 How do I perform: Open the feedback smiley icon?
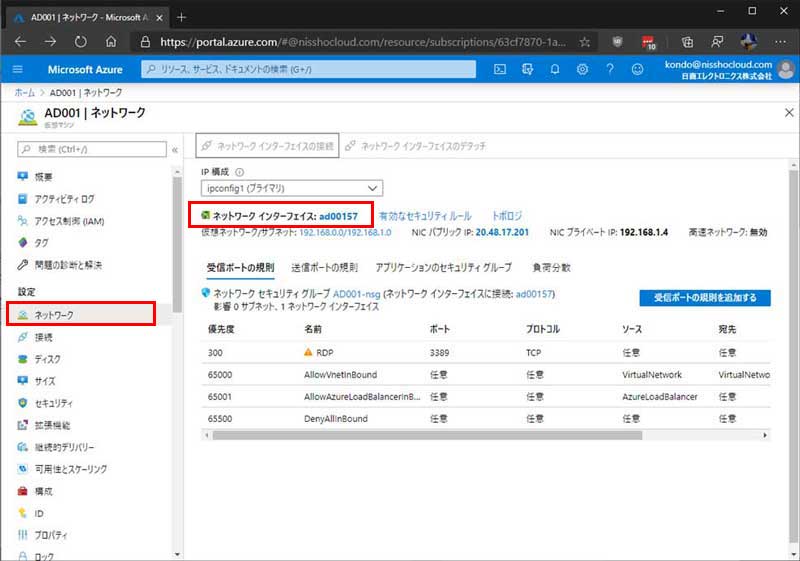click(x=637, y=69)
